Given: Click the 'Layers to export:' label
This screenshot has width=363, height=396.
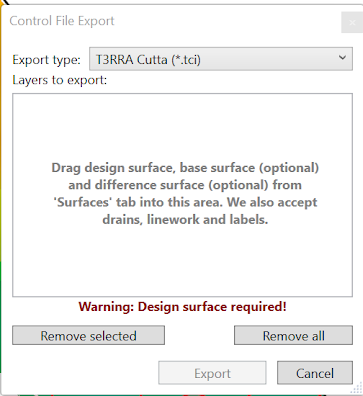Looking at the screenshot, I should 60,80.
